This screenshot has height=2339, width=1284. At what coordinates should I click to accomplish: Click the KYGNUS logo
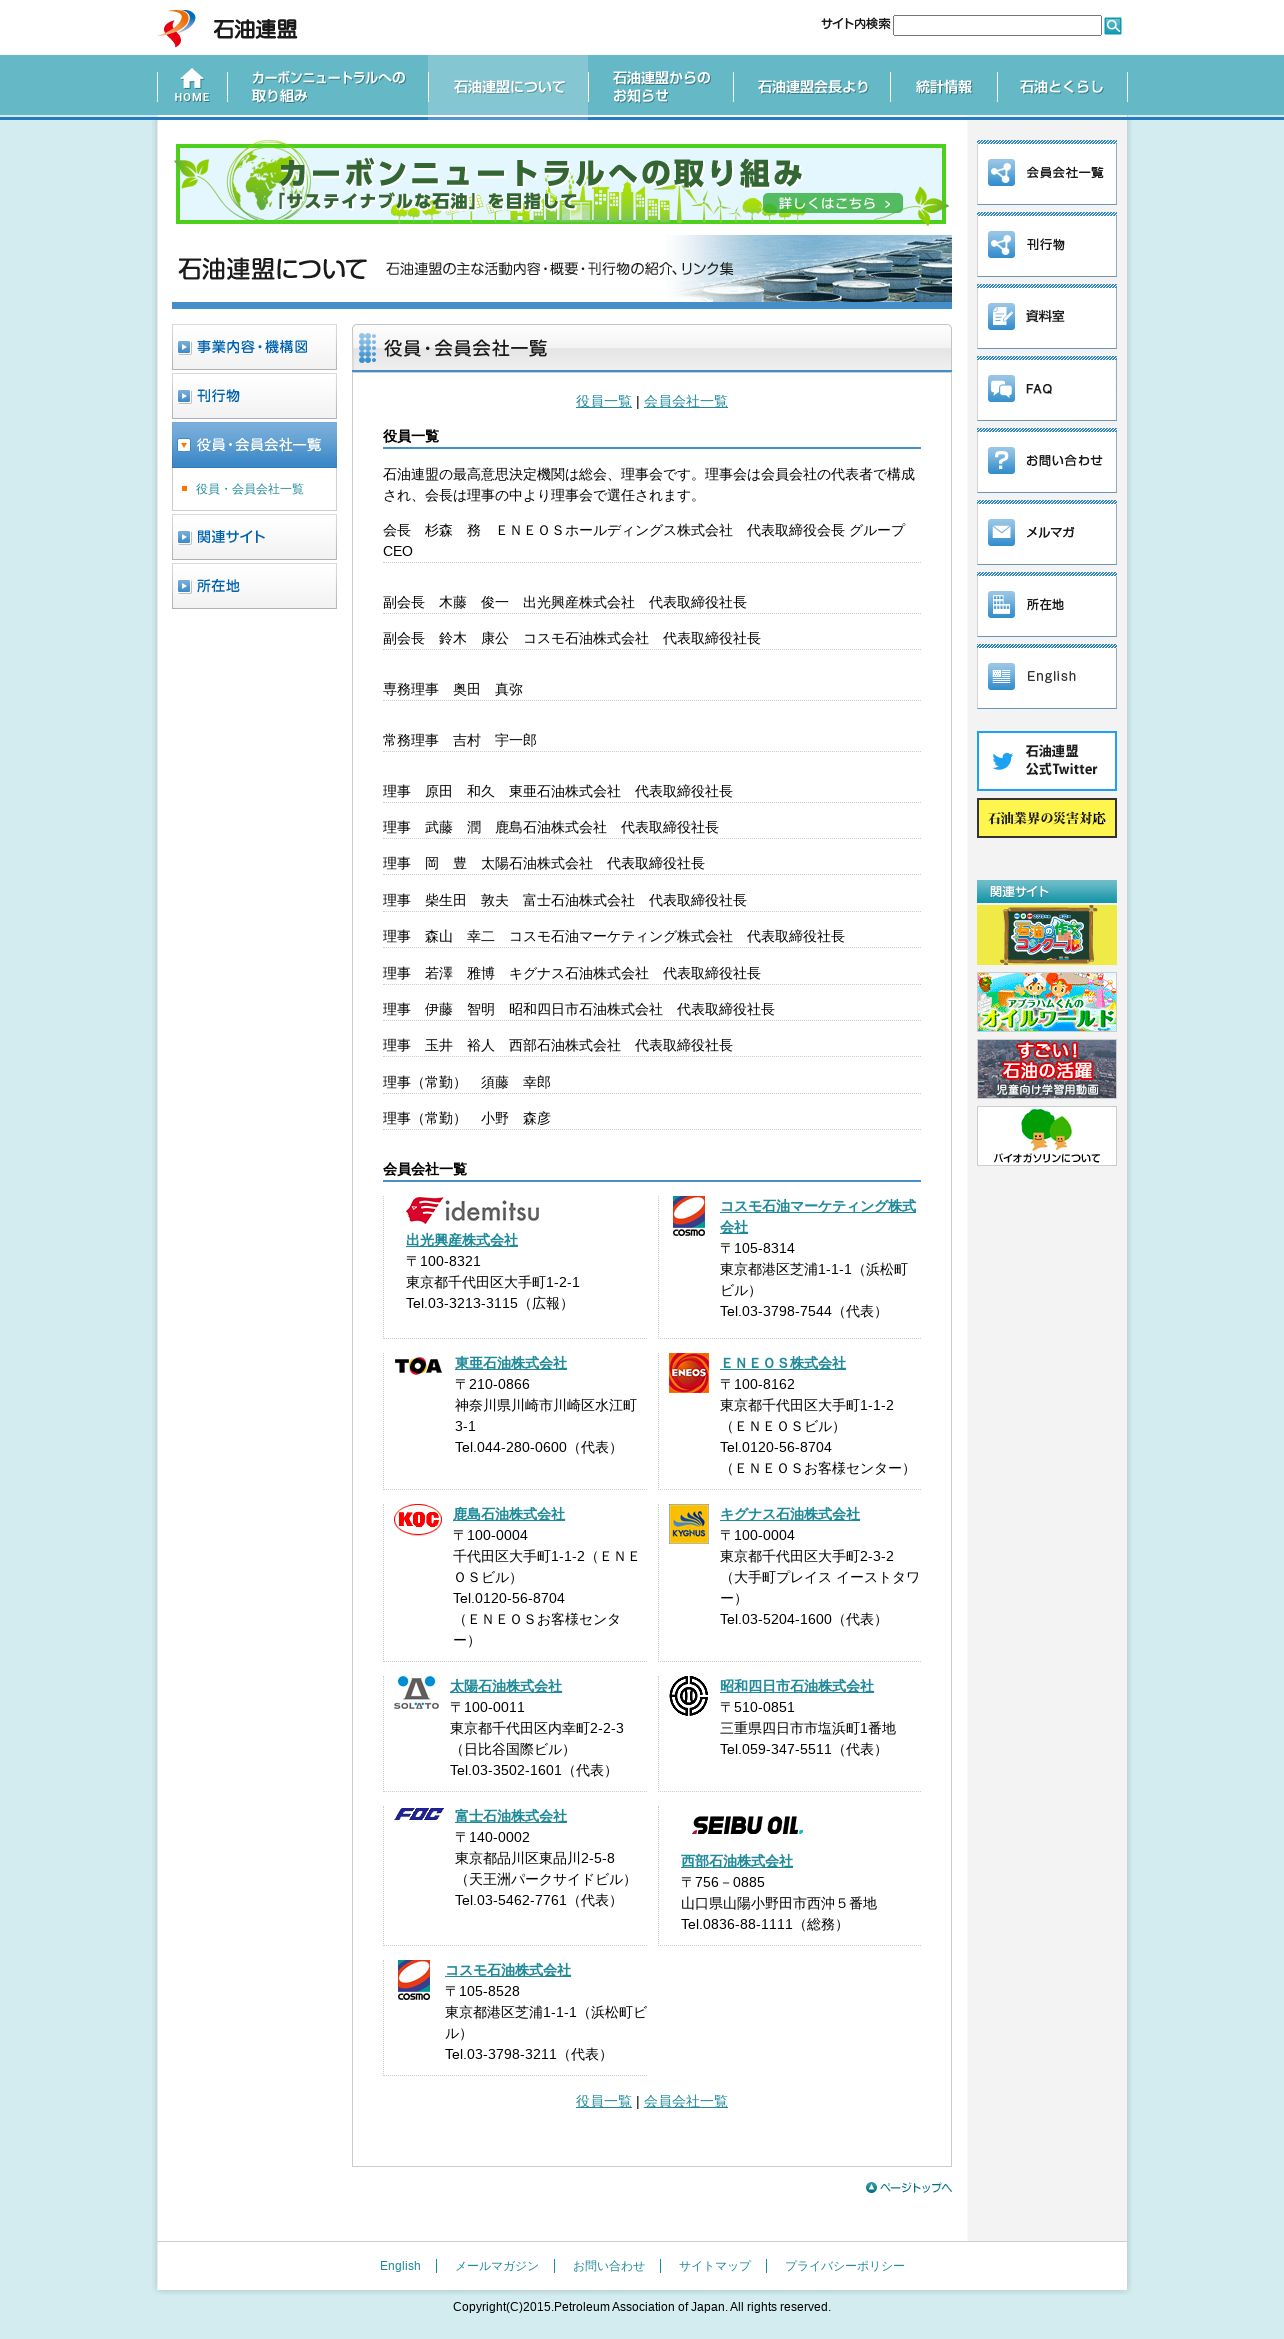[689, 1524]
